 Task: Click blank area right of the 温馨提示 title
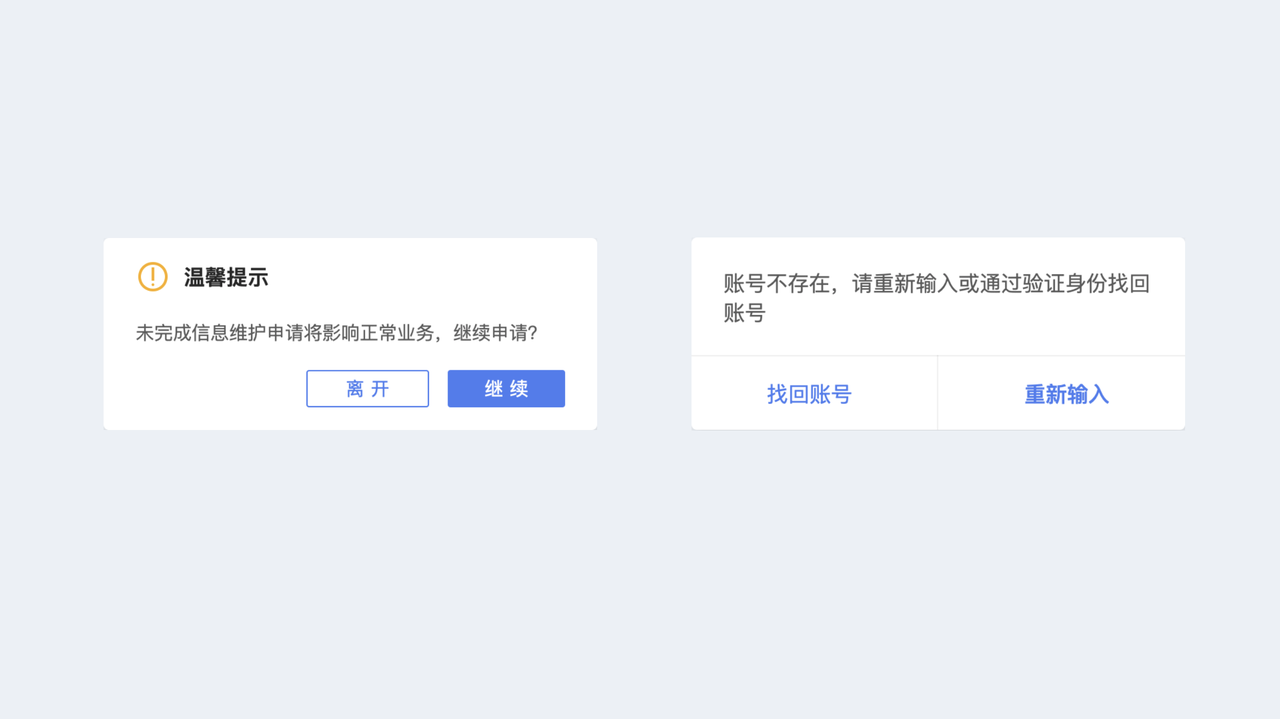tap(430, 278)
